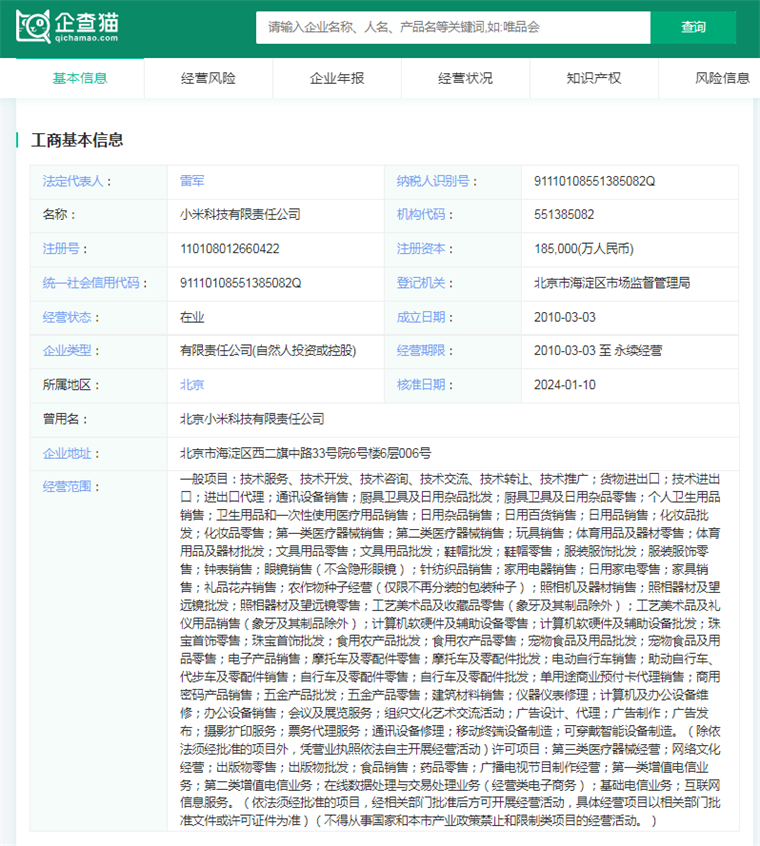Select the status value 在业
Image resolution: width=760 pixels, height=846 pixels.
tap(192, 317)
